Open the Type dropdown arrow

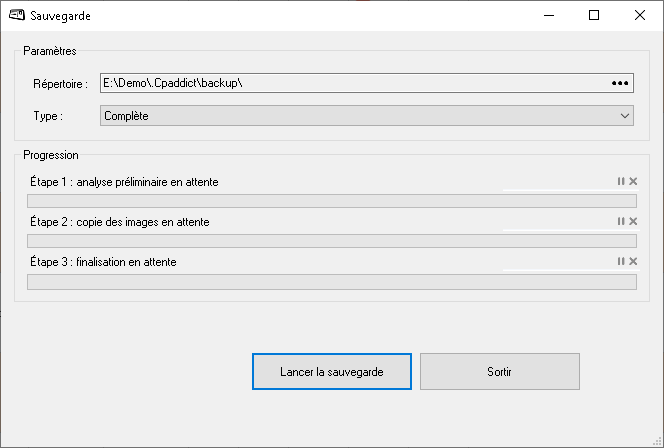click(624, 116)
